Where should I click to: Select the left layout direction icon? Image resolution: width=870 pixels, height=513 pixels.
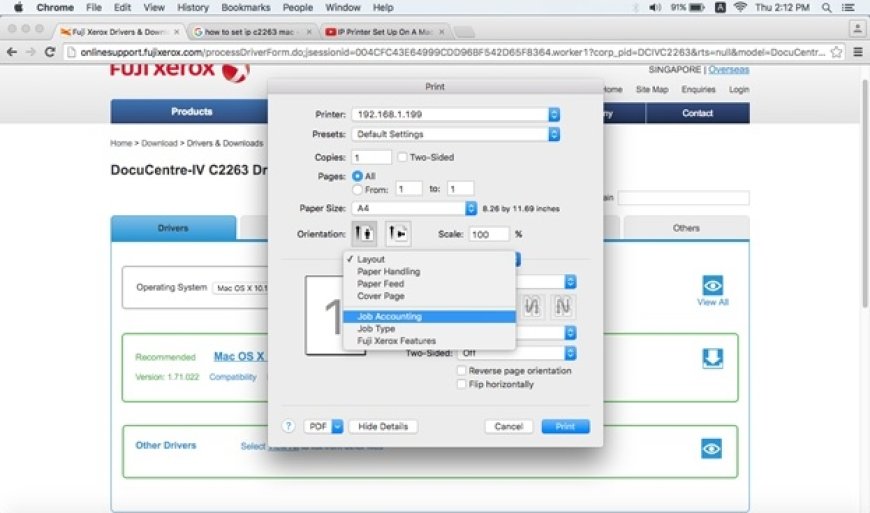[532, 306]
